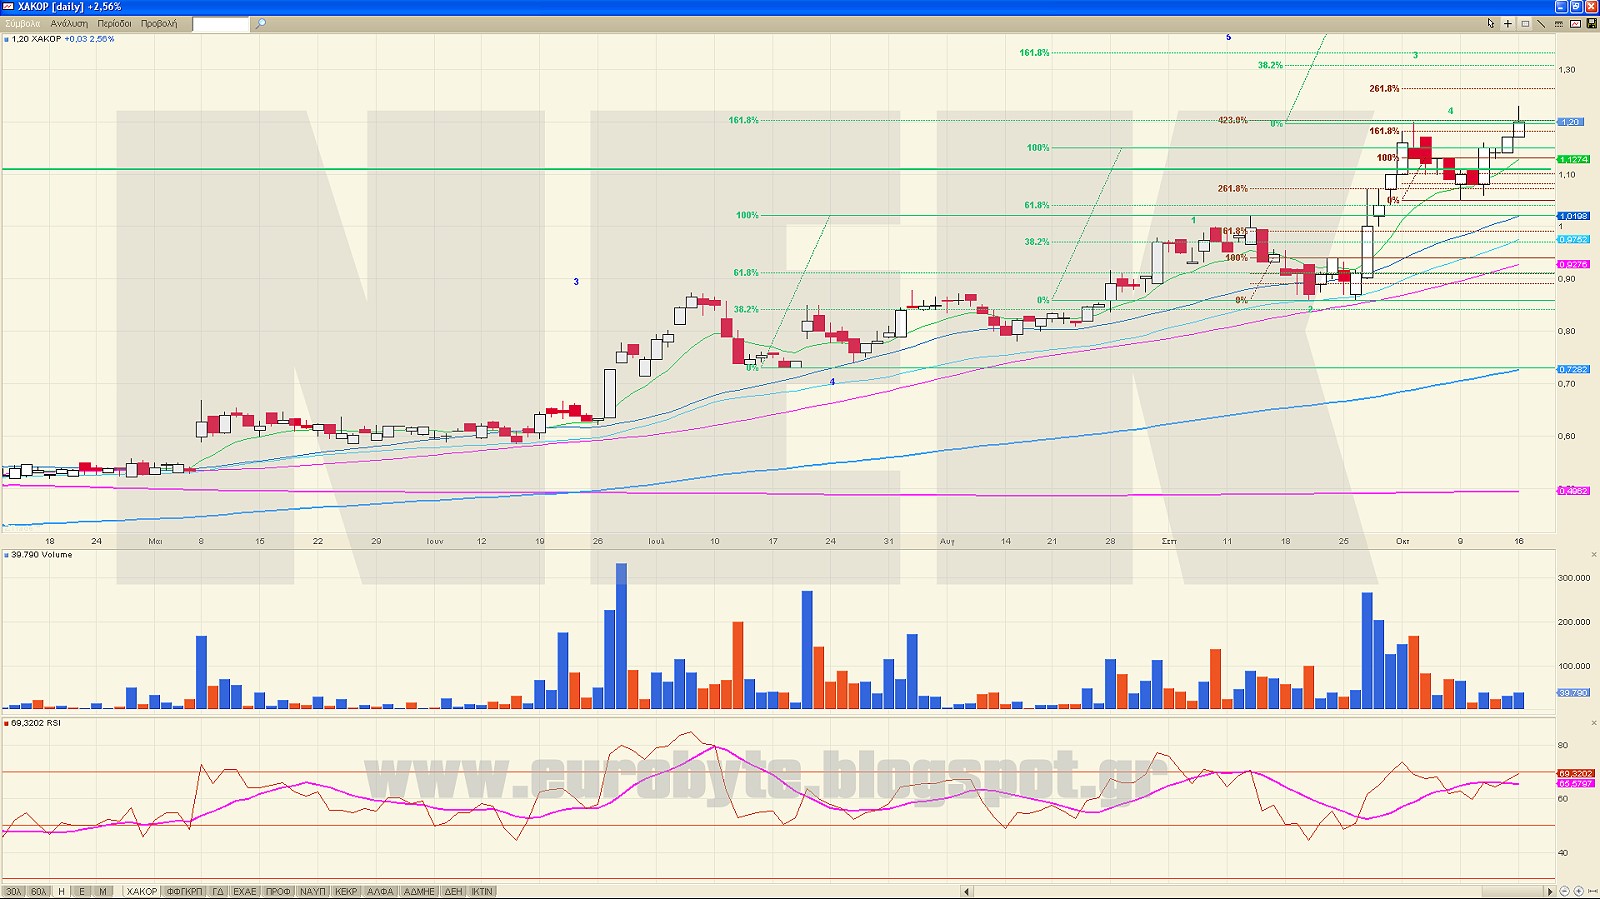Switch to the ΓΔ symbol tab
This screenshot has width=1600, height=899.
click(x=218, y=892)
